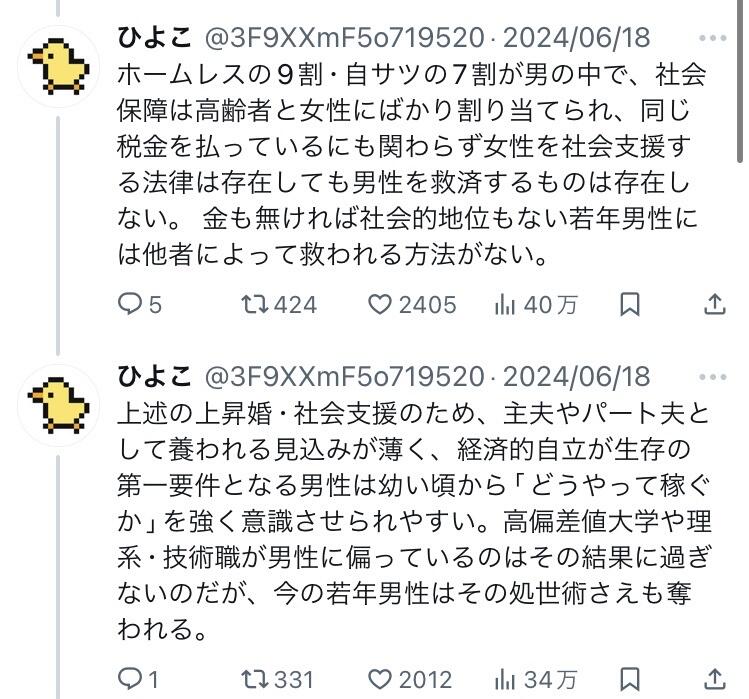Open more options menu on second tweet

[713, 377]
